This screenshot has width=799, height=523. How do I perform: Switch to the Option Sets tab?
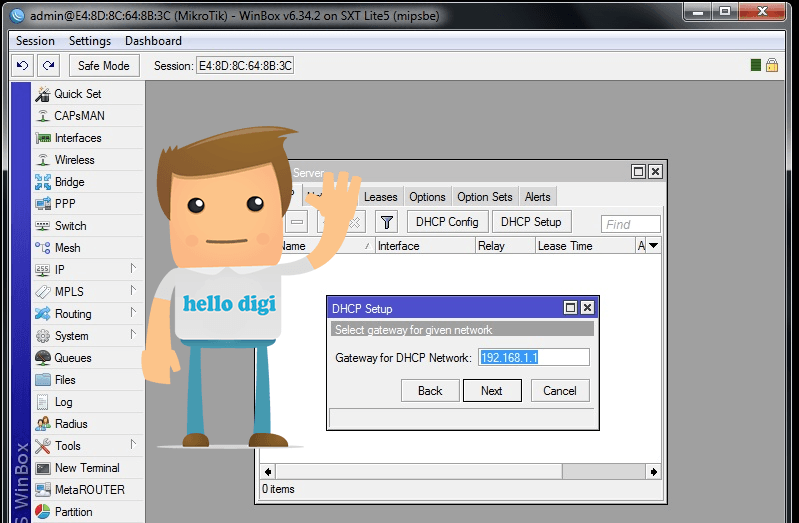coord(485,197)
